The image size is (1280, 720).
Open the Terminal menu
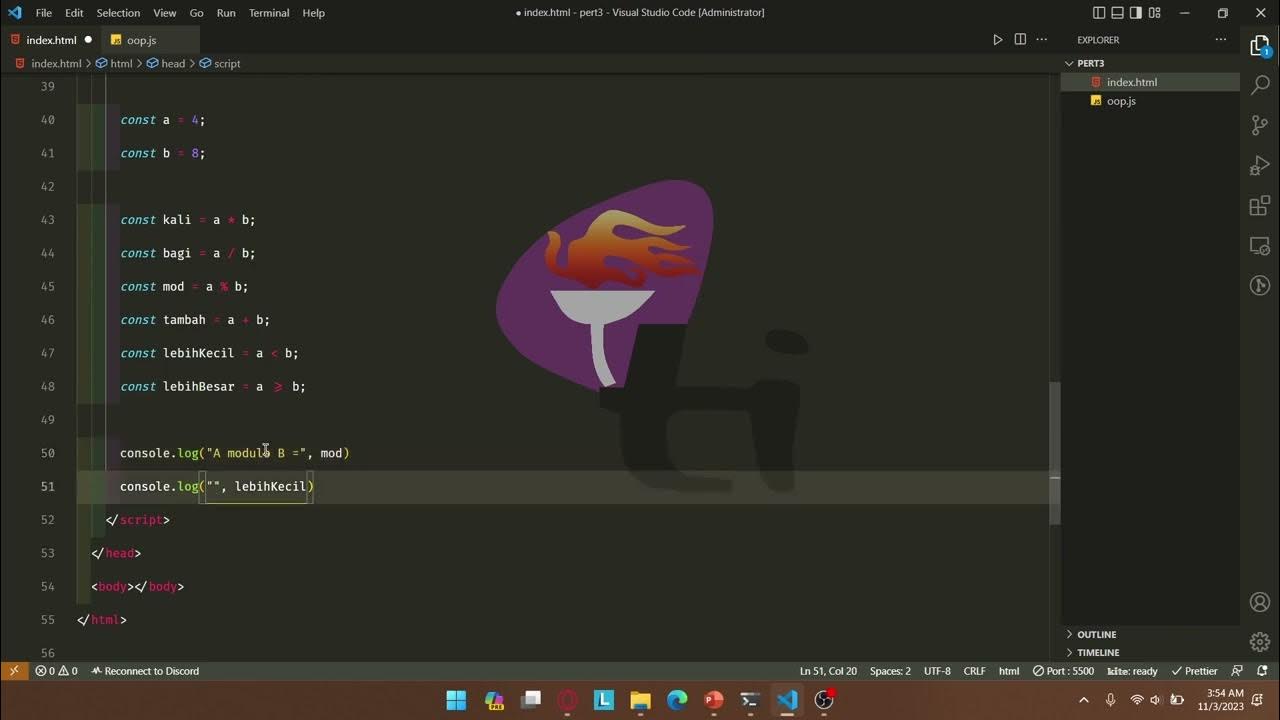(269, 13)
